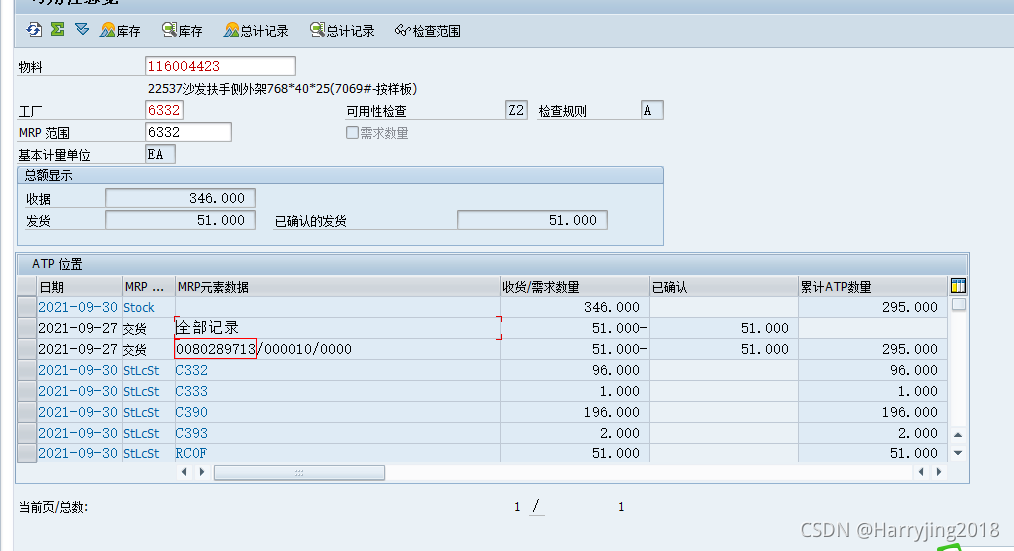This screenshot has width=1014, height=551.
Task: Click the 基本计量单位 field EA
Action: (160, 154)
